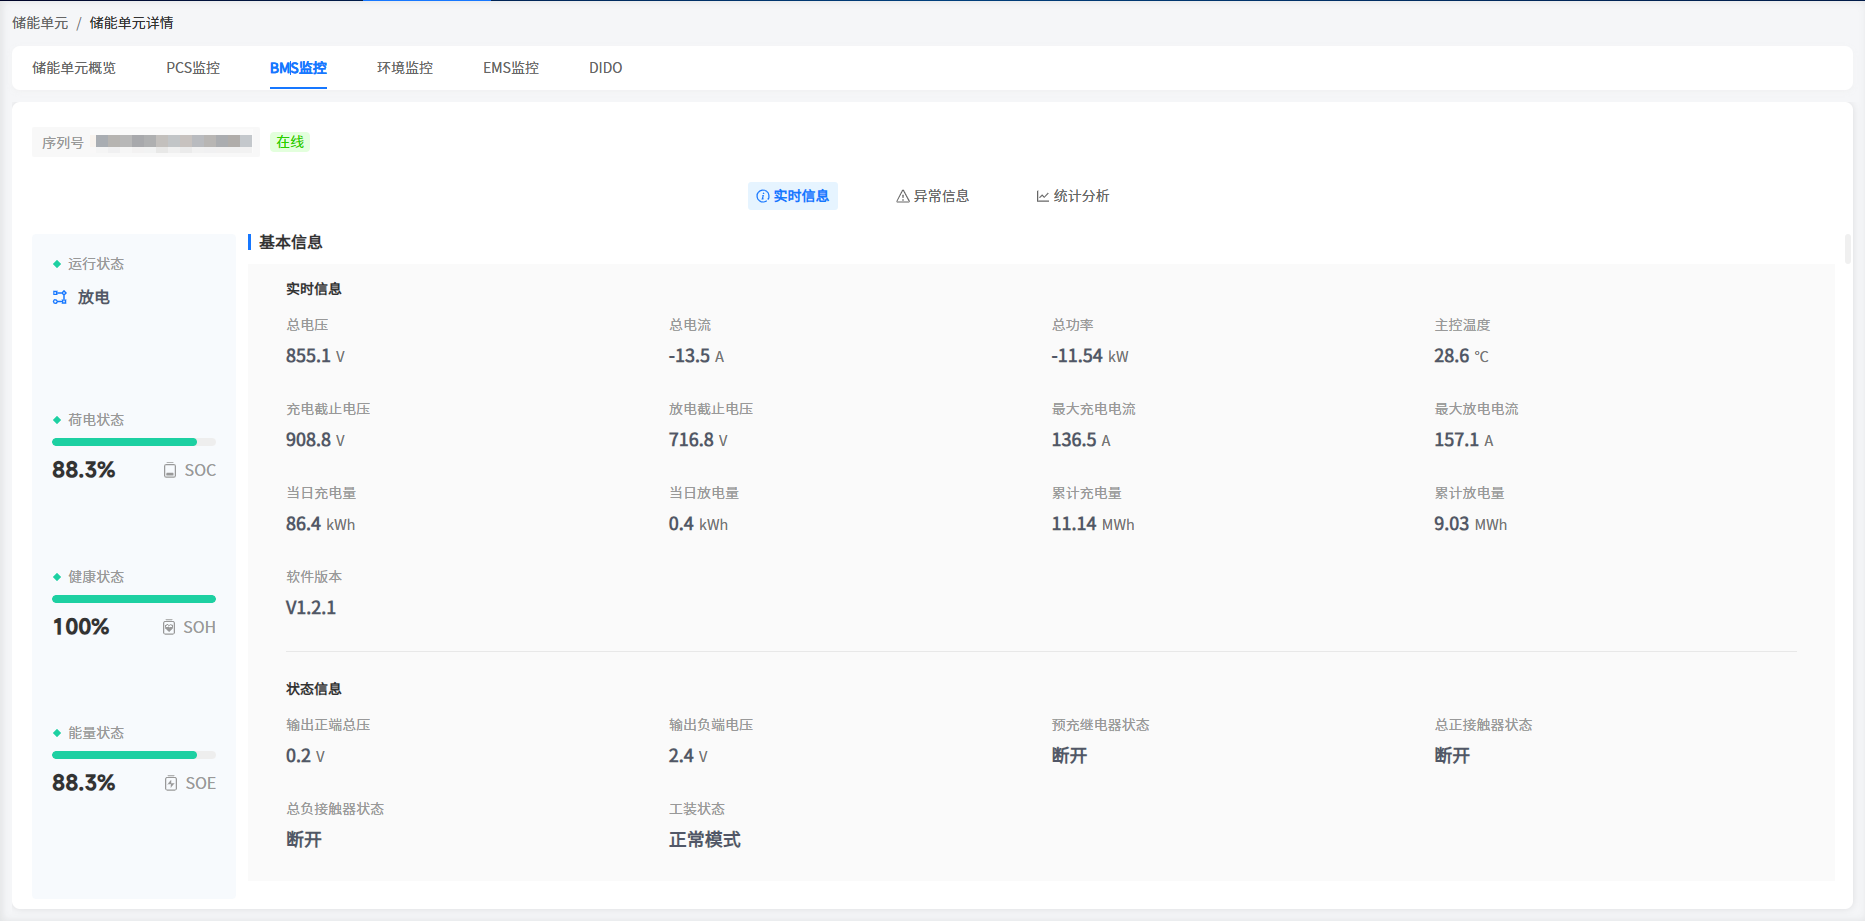The height and width of the screenshot is (921, 1865).
Task: Switch to the PCS监控 tab
Action: [193, 68]
